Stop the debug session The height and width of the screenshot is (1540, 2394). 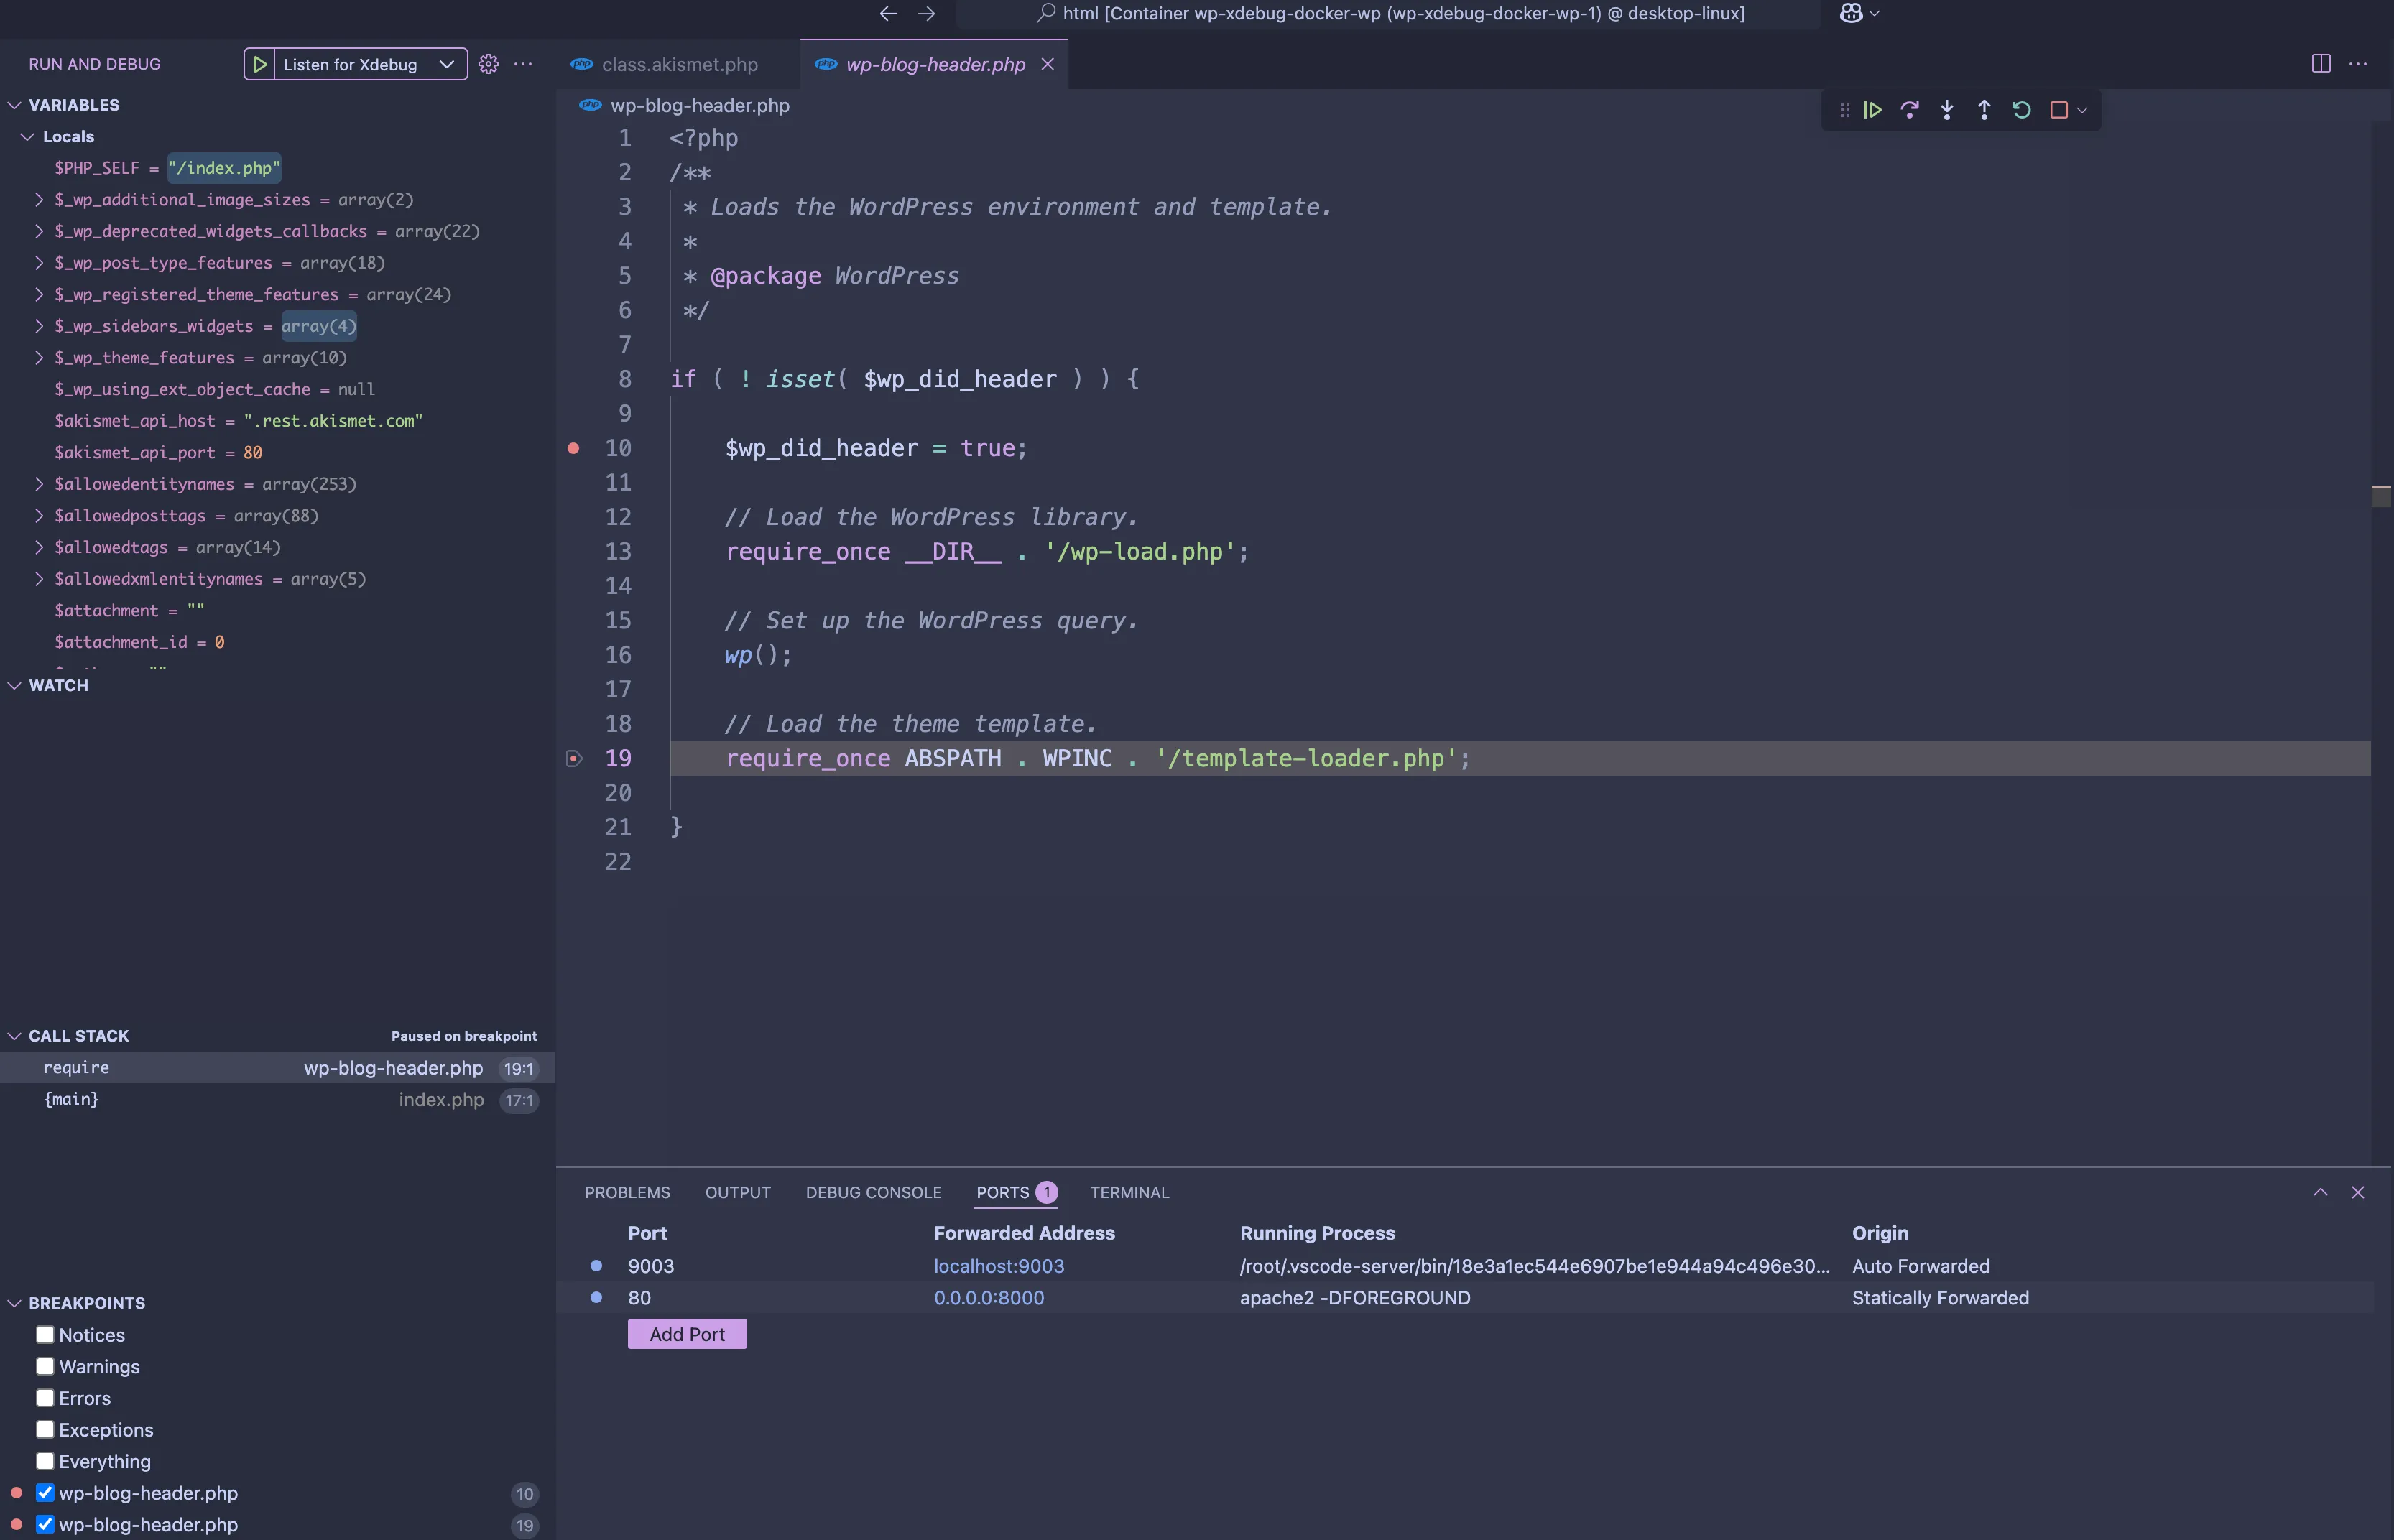click(2058, 110)
